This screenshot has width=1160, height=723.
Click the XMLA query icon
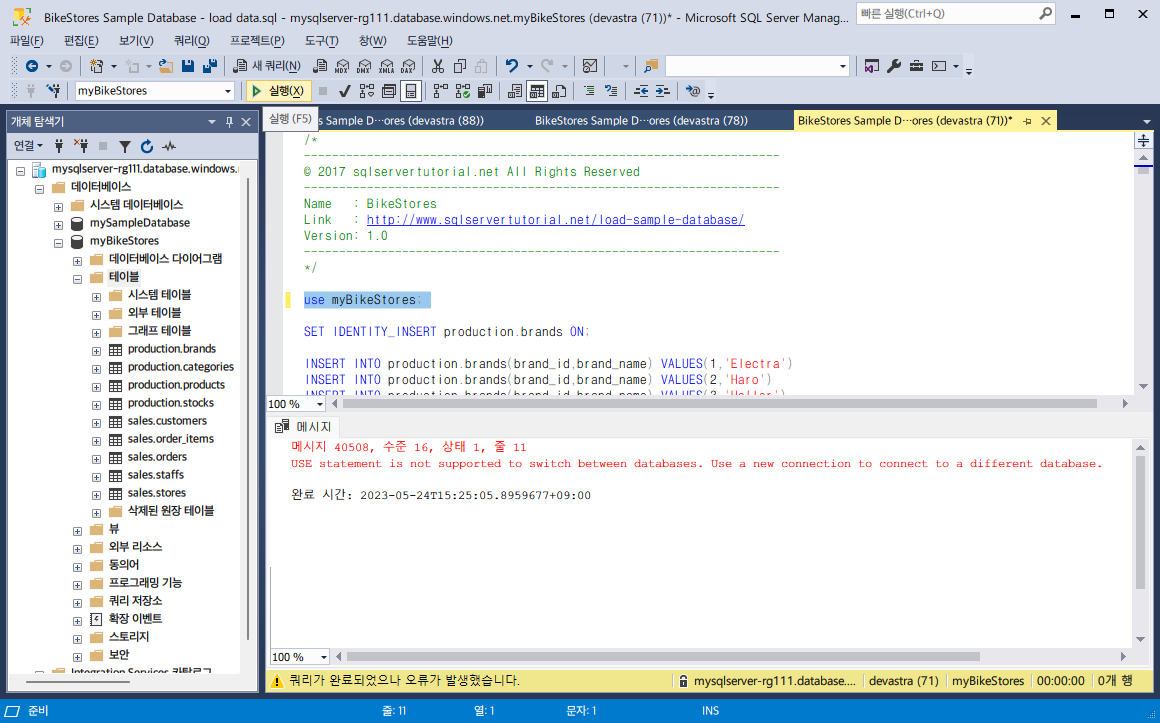point(386,67)
